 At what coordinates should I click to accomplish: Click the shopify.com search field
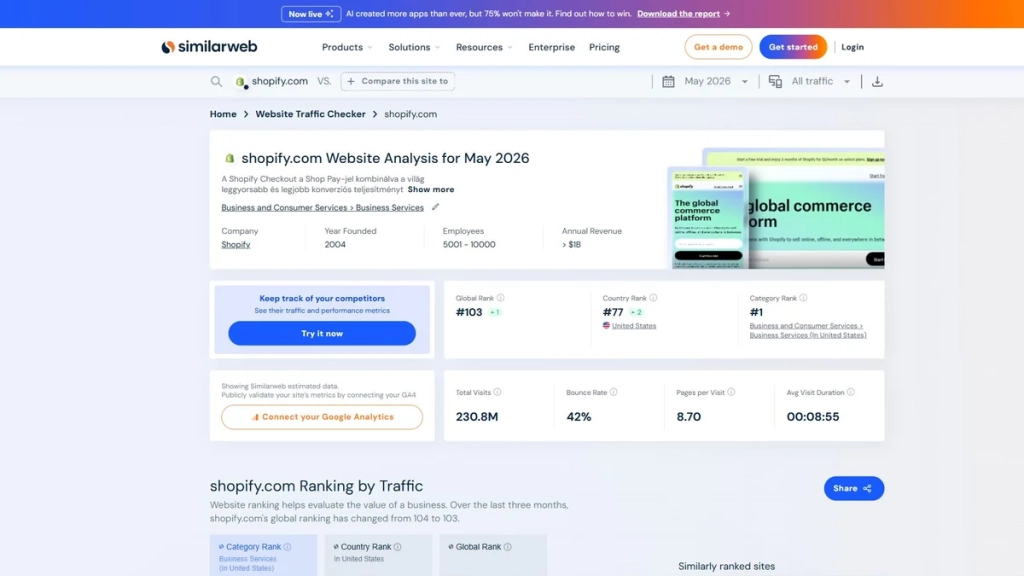(280, 82)
